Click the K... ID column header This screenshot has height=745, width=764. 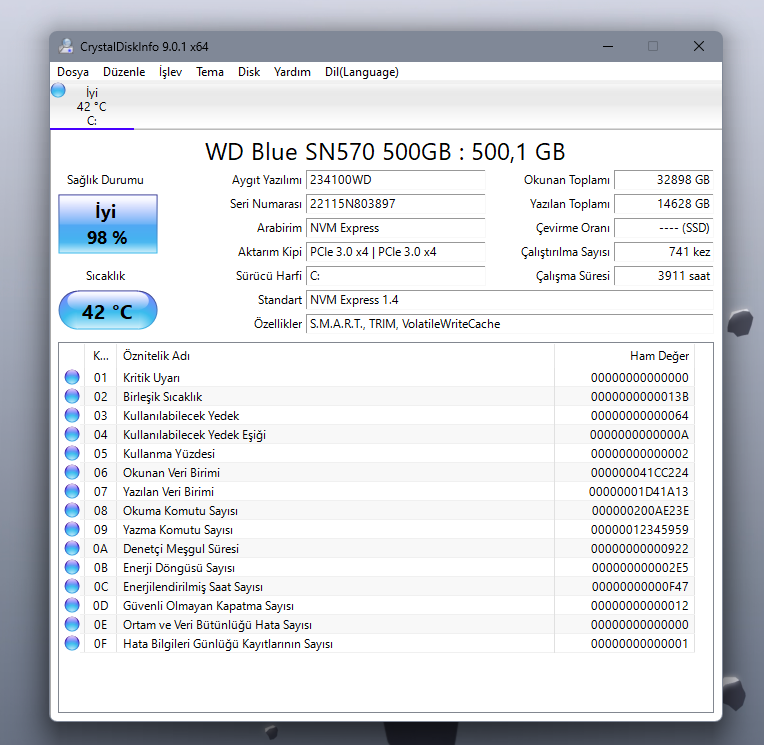tap(100, 356)
